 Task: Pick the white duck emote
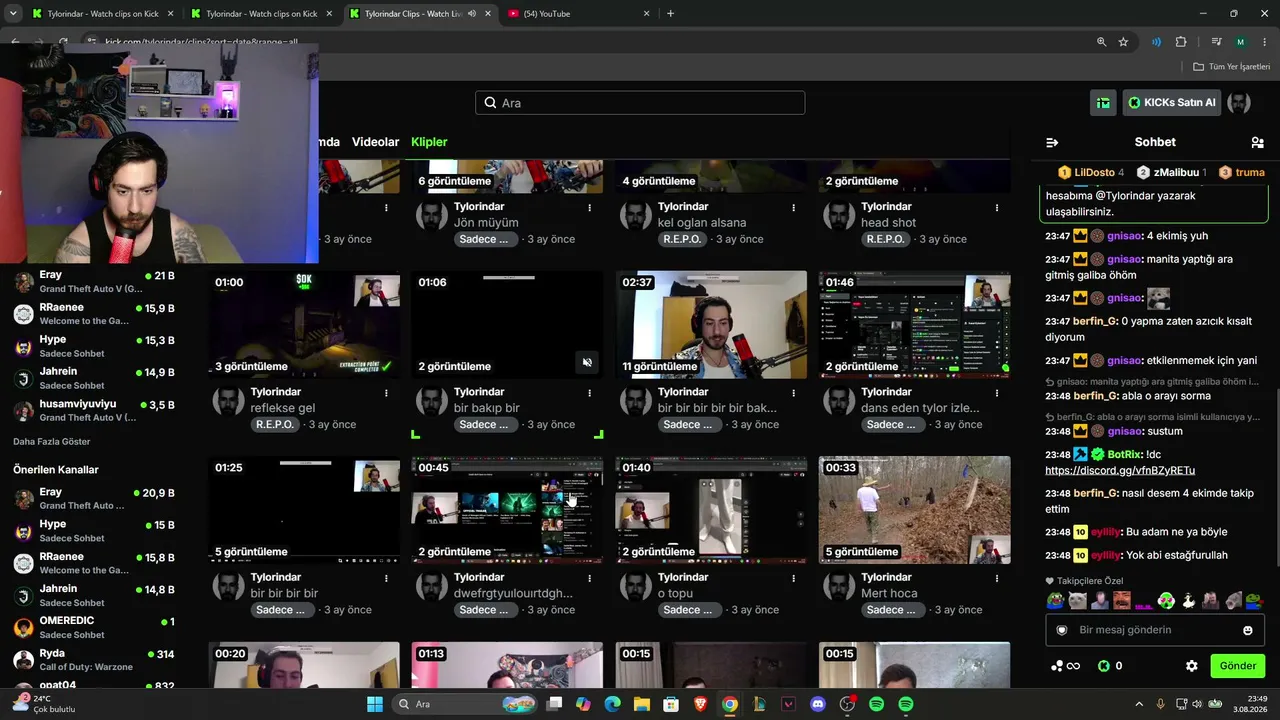1188,601
